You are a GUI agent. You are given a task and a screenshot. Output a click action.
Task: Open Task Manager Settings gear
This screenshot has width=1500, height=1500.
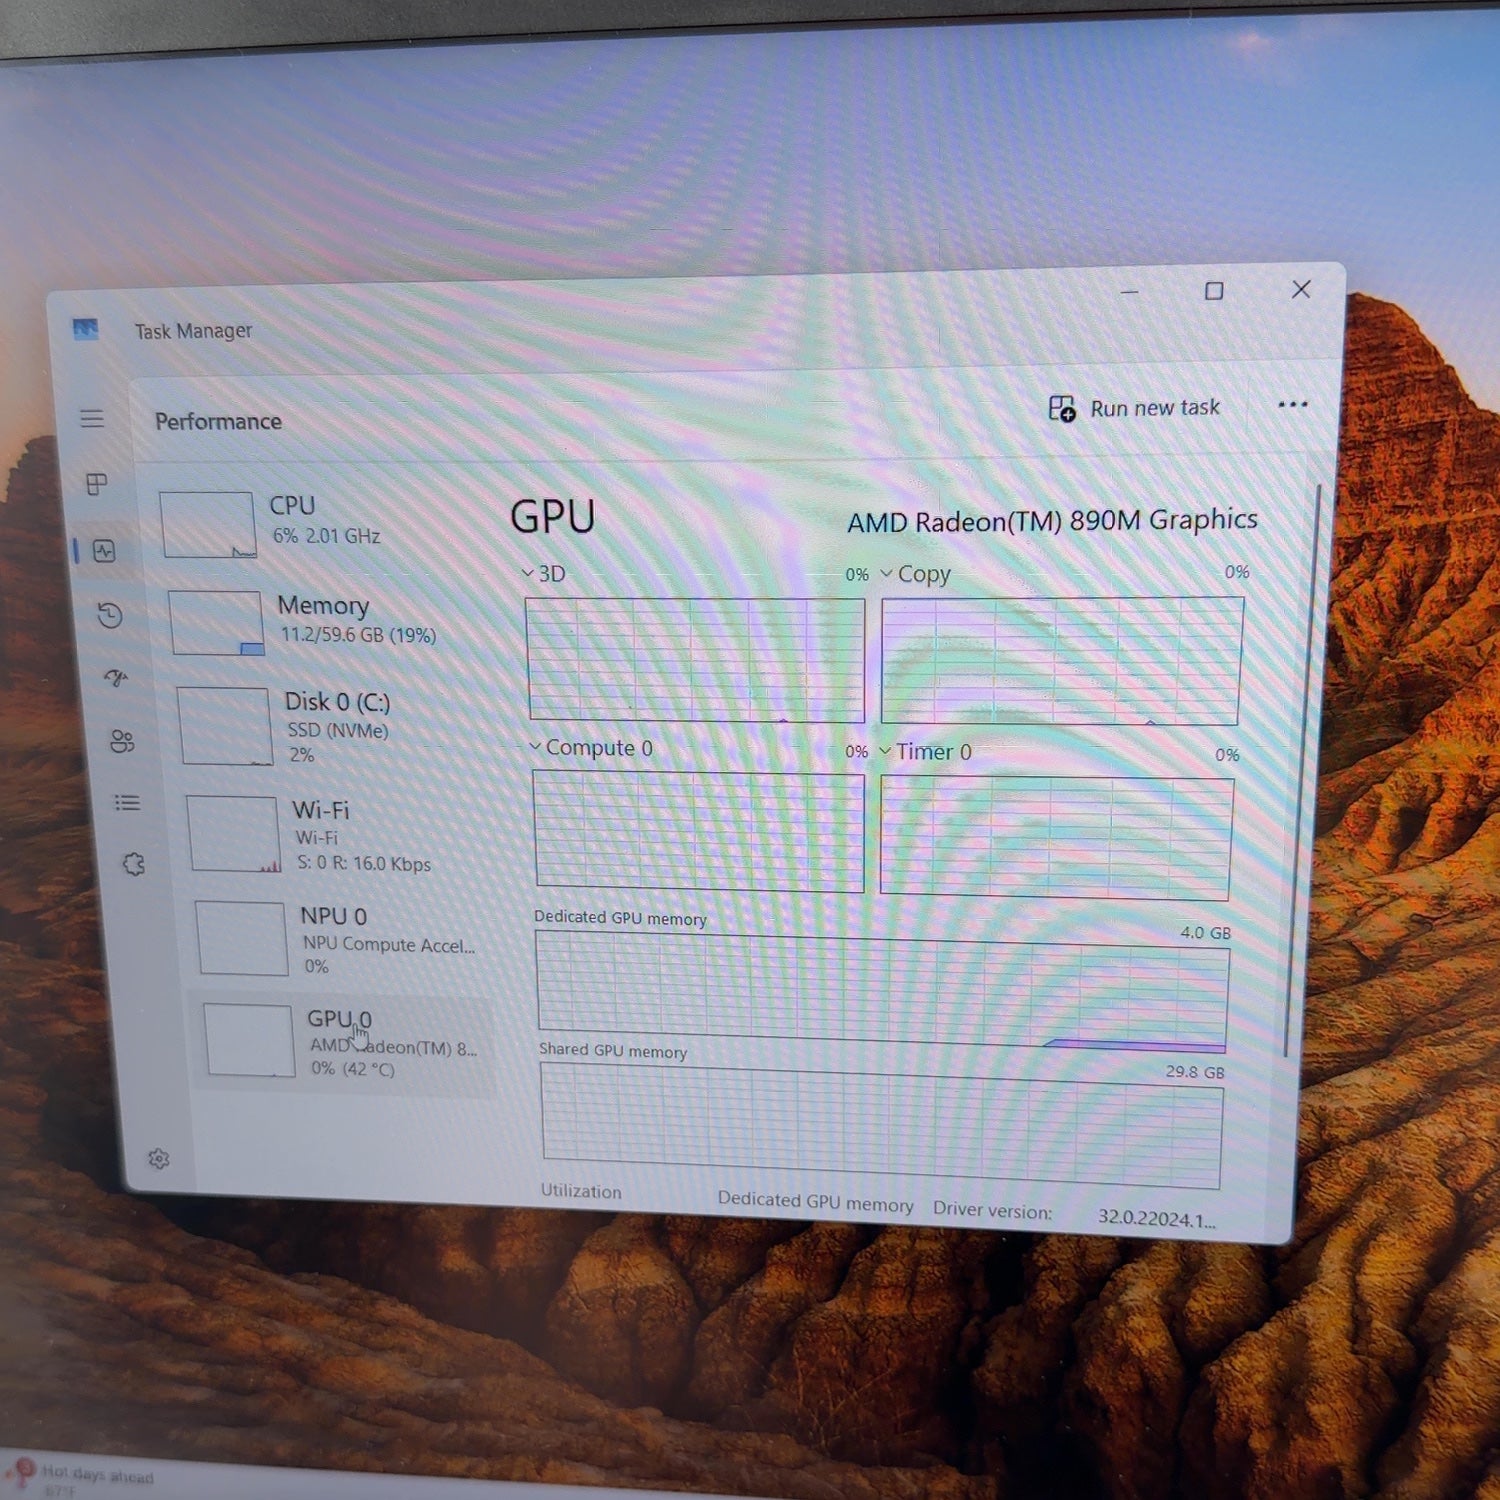coord(159,1159)
